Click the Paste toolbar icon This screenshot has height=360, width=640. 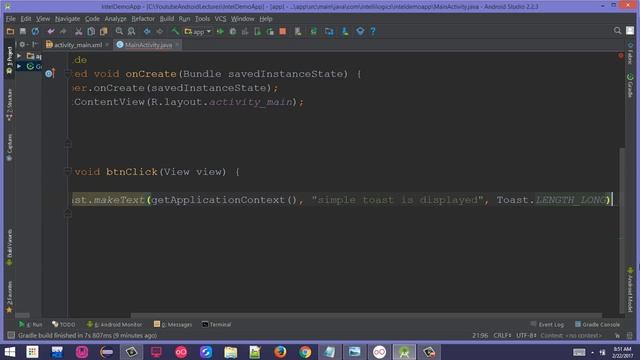104,31
